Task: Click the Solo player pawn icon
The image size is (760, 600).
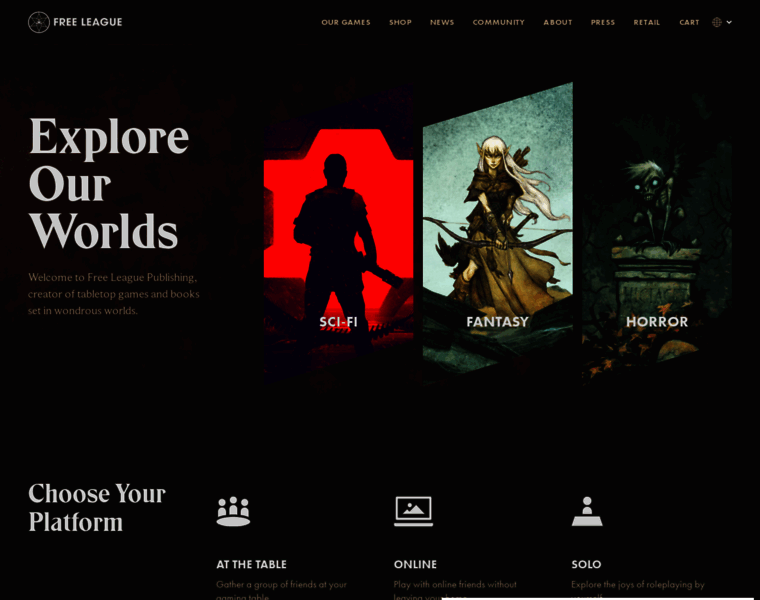Action: click(x=587, y=511)
